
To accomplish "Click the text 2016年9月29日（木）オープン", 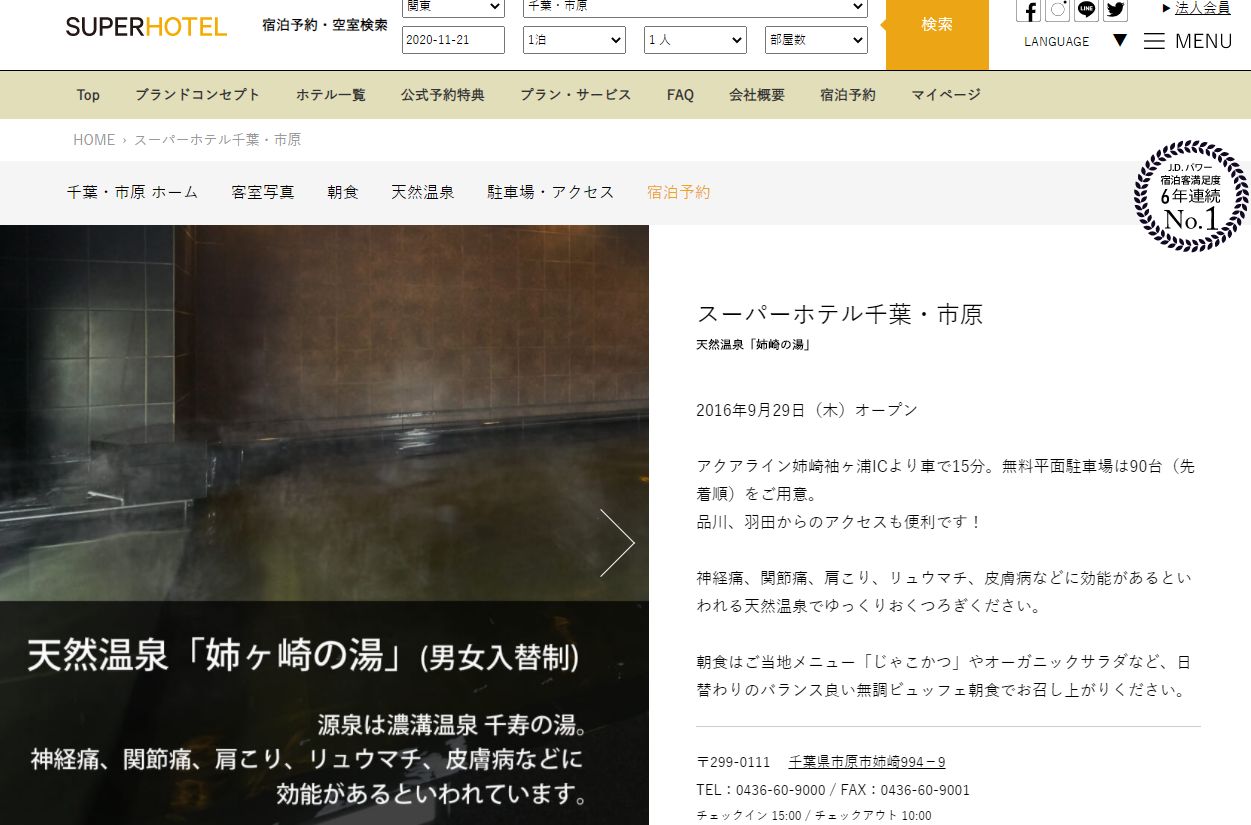I will coord(807,410).
